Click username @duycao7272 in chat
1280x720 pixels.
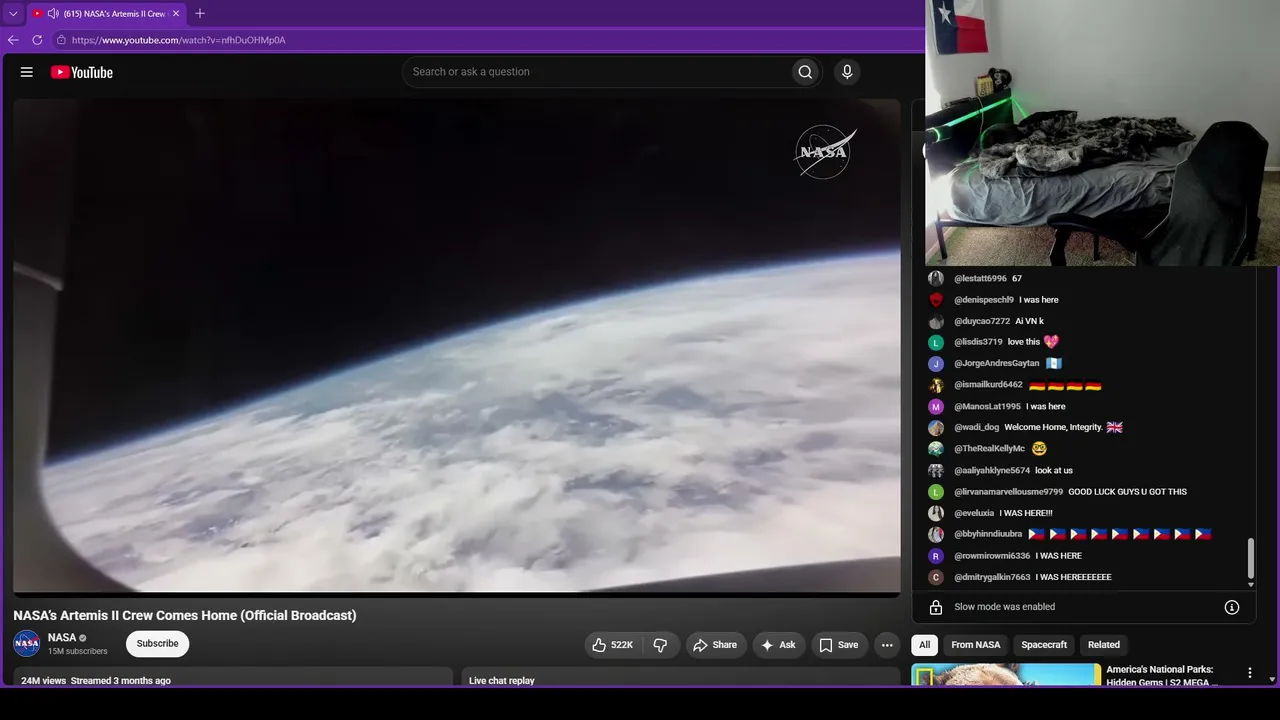tap(982, 322)
